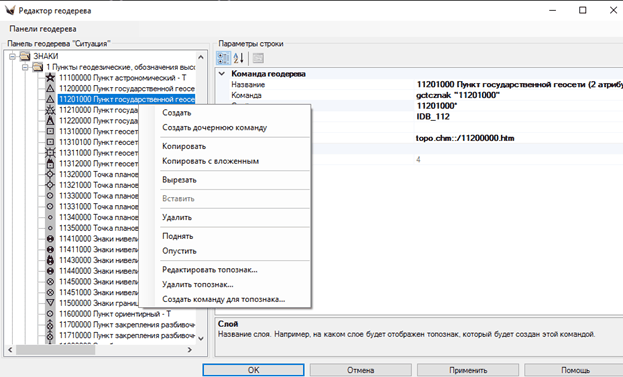Click the circle icon of item 11600000
Viewport: 623px width, 377px height.
point(50,313)
